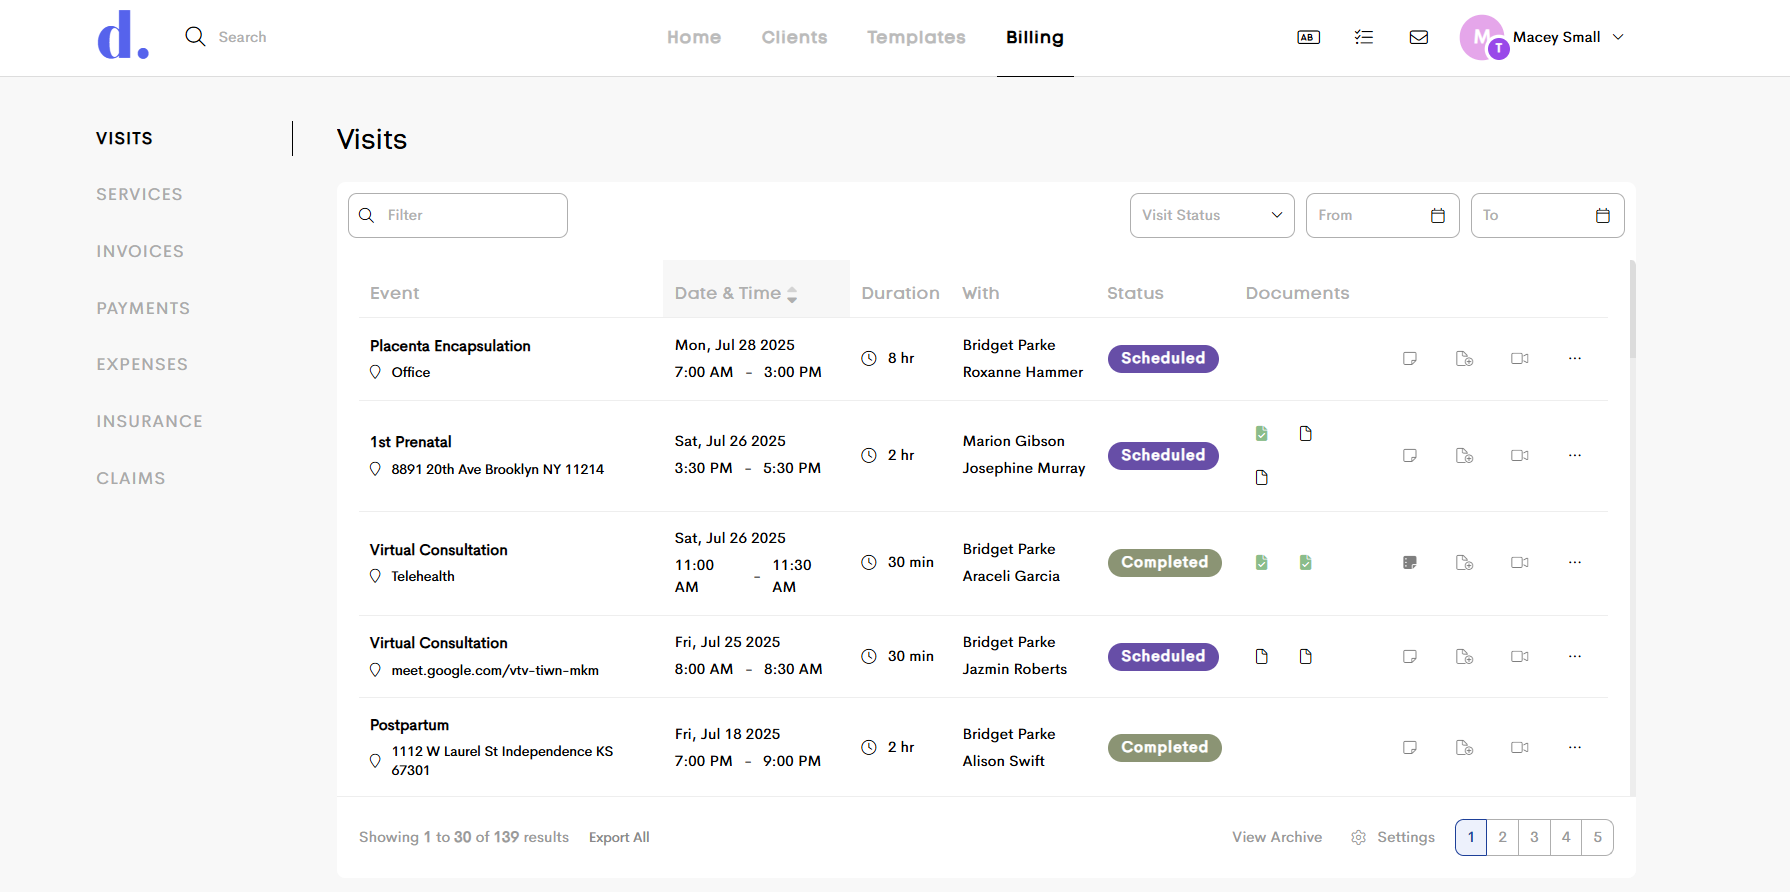
Task: Go to page 3 of results
Action: [x=1534, y=837]
